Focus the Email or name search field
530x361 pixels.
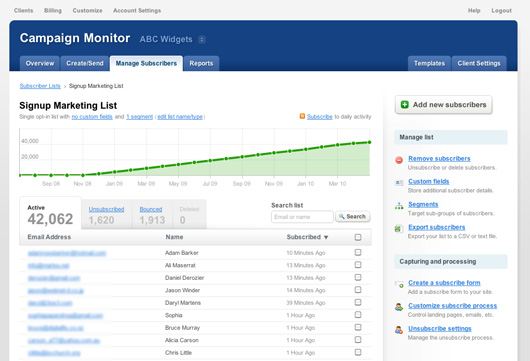(x=302, y=217)
